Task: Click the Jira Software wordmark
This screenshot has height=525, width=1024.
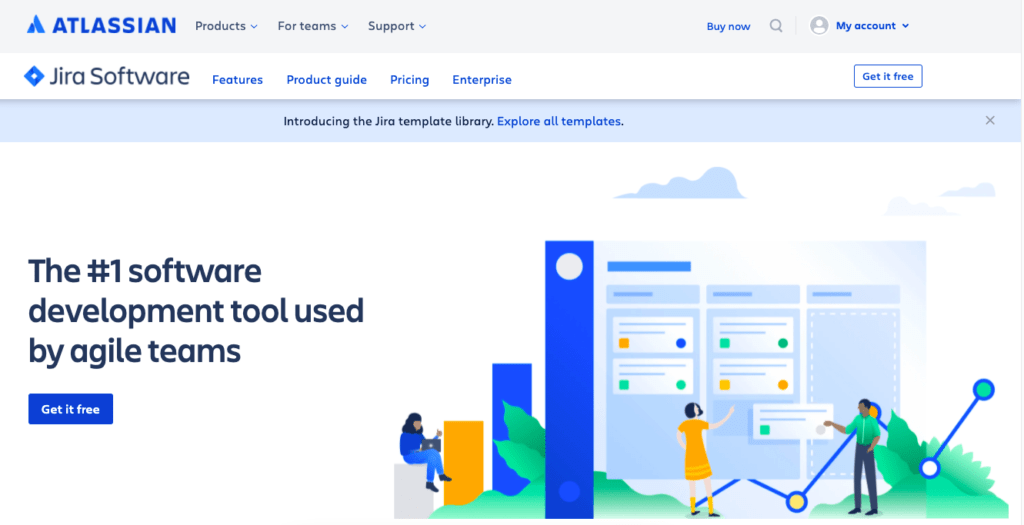Action: click(120, 76)
